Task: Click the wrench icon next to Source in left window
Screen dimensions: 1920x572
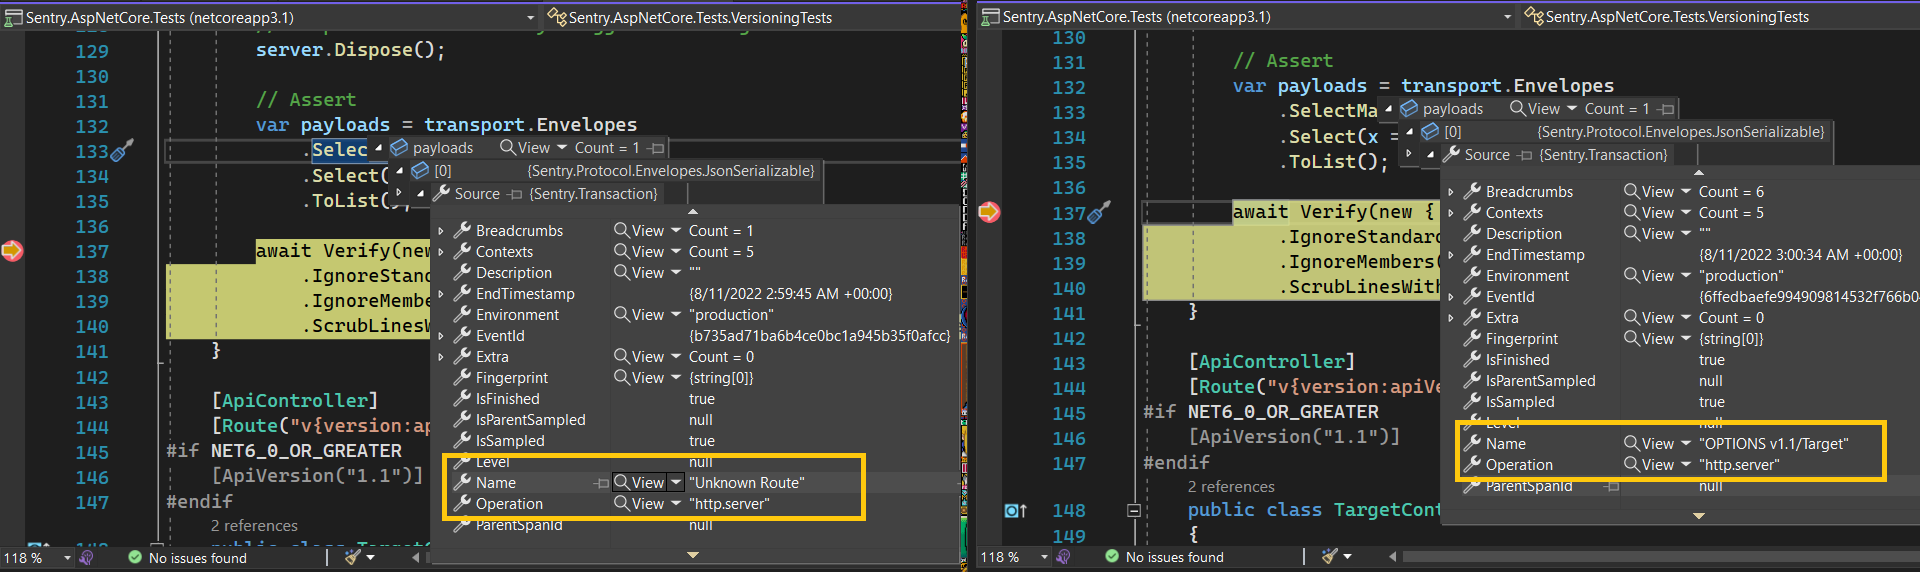Action: coord(442,193)
